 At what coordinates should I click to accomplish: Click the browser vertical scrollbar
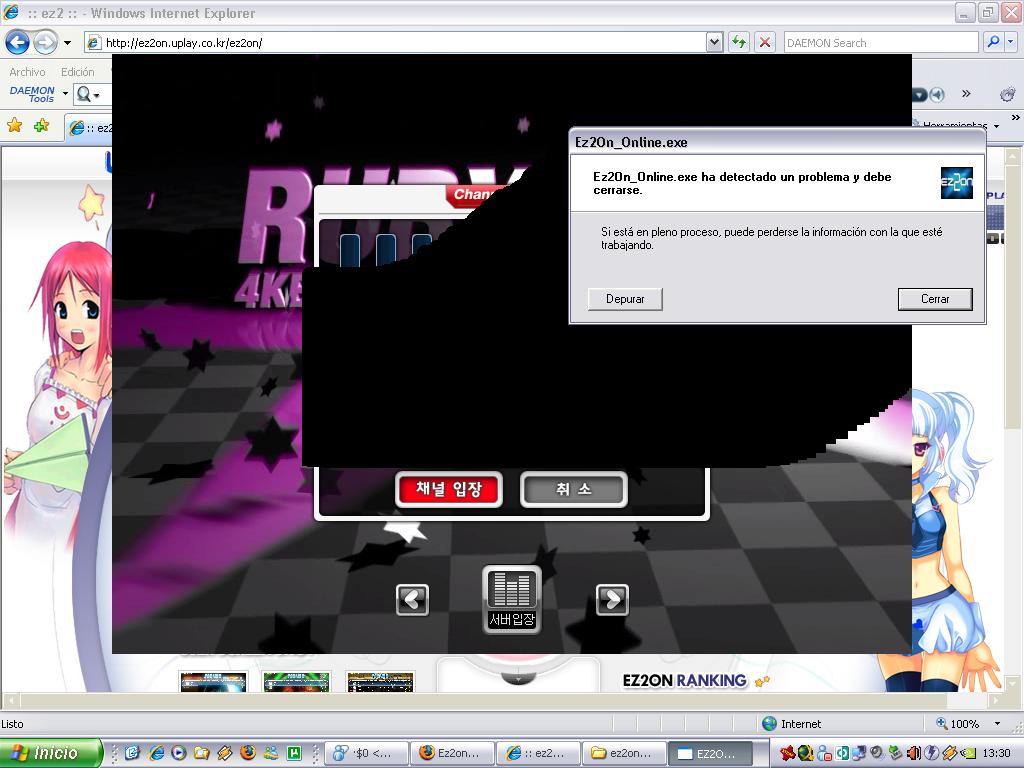point(1012,421)
